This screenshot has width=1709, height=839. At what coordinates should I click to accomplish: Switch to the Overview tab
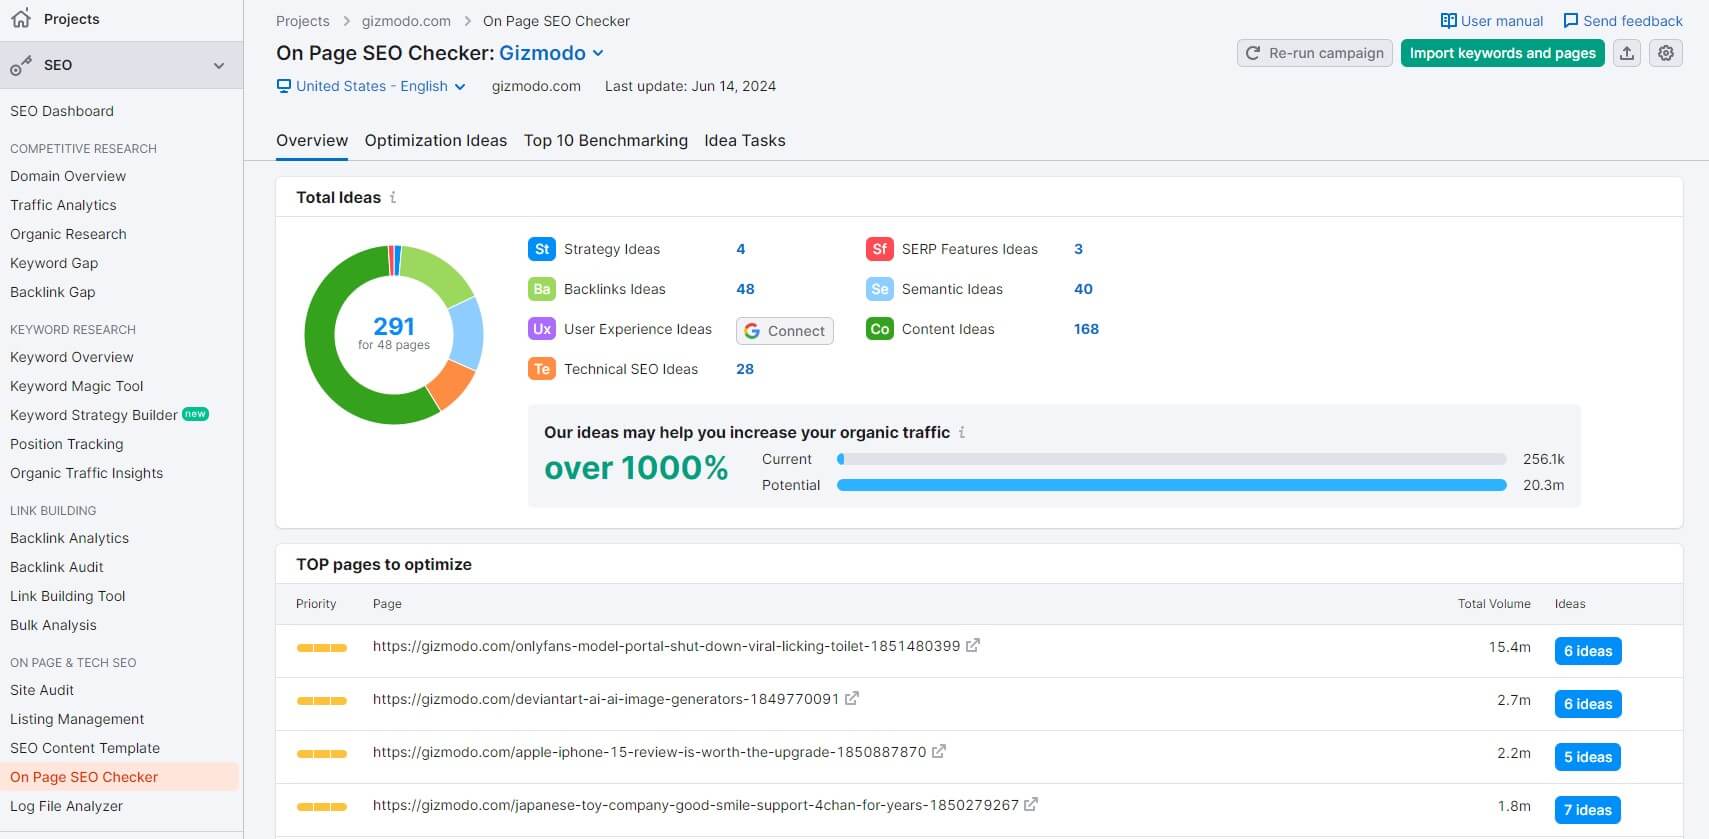(312, 141)
